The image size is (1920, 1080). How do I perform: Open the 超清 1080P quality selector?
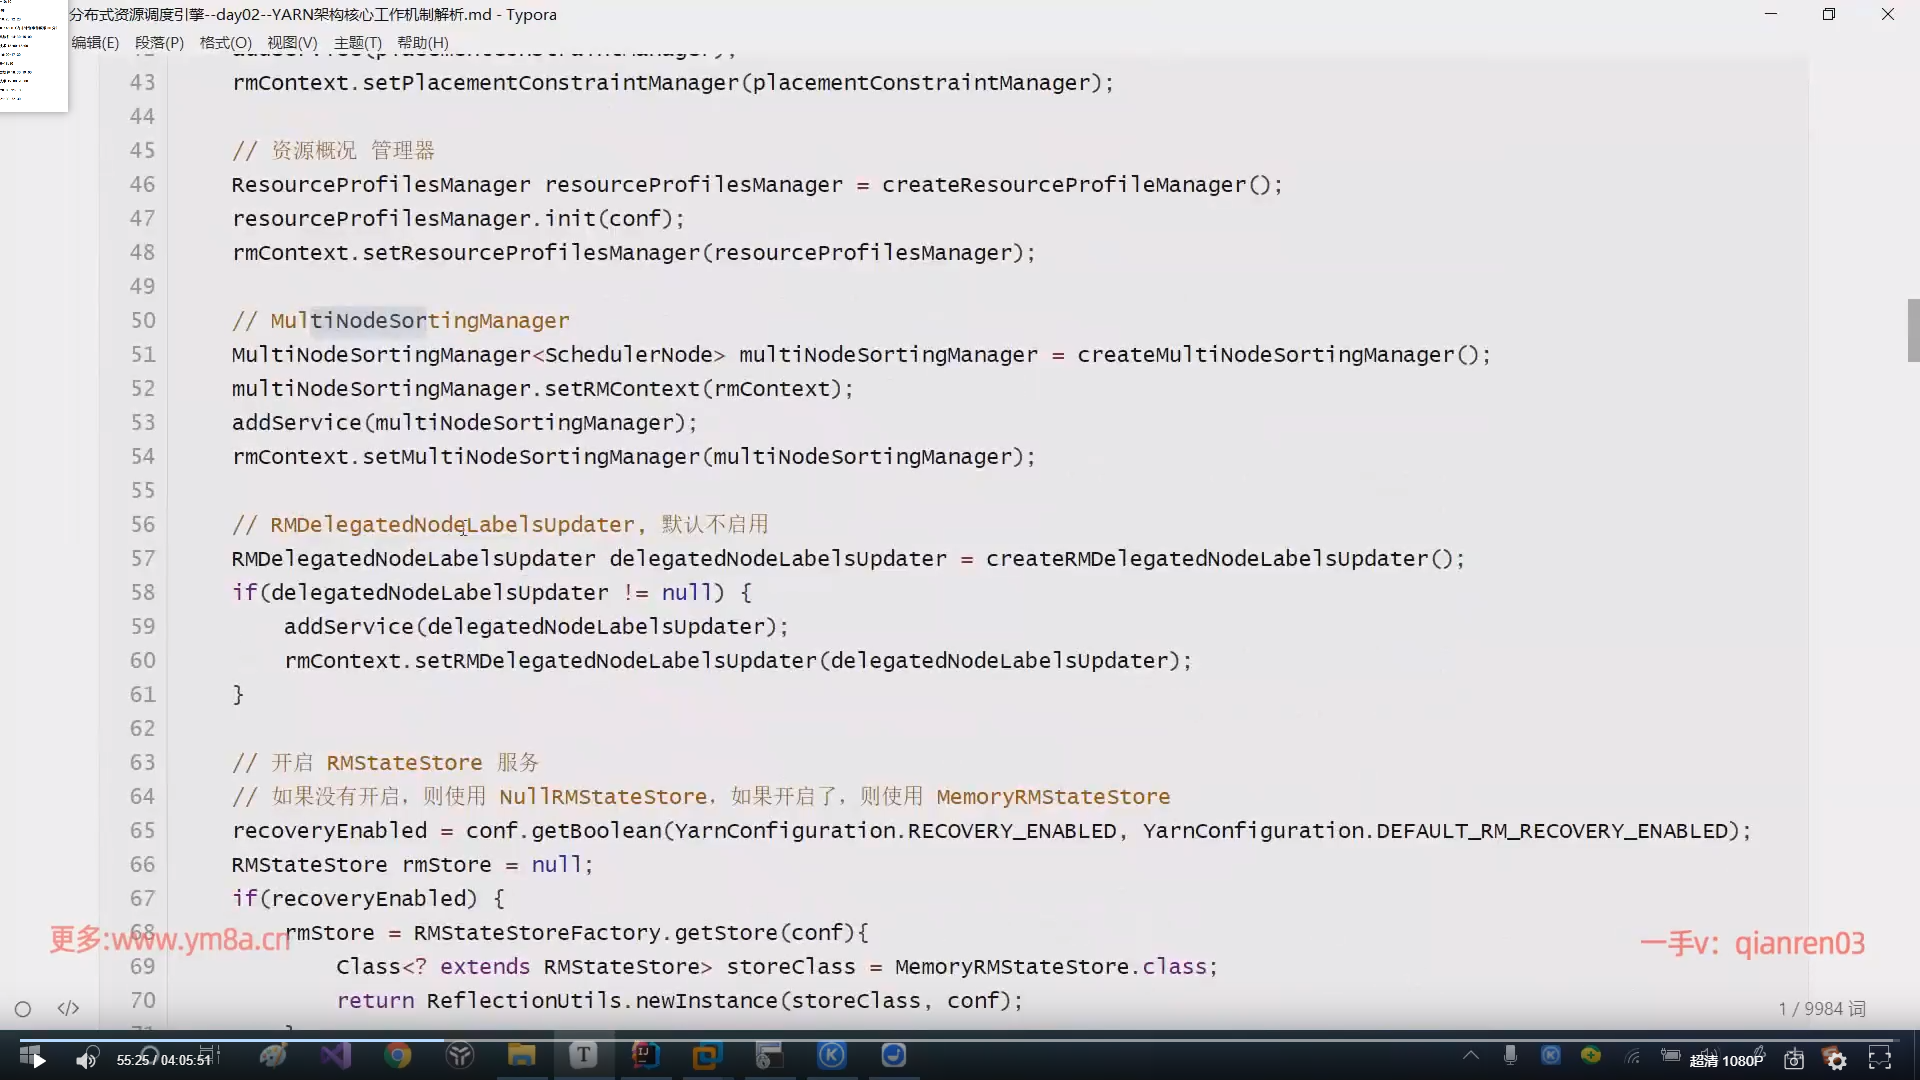(x=1726, y=1060)
